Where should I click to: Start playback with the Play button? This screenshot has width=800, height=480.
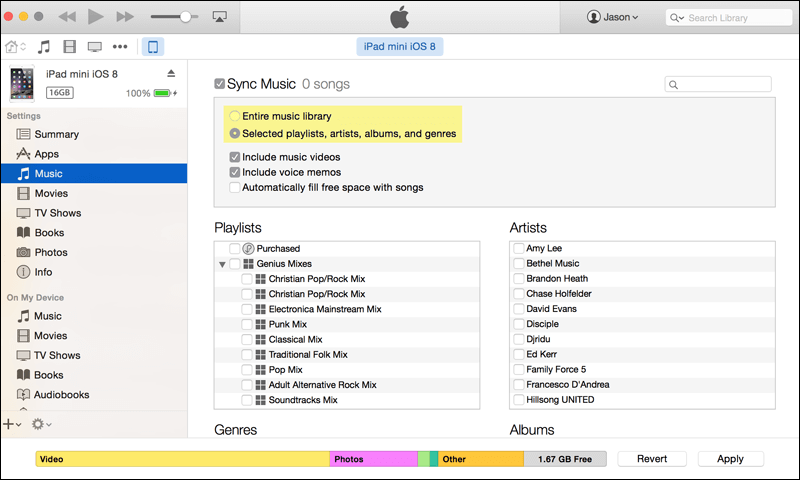click(95, 16)
